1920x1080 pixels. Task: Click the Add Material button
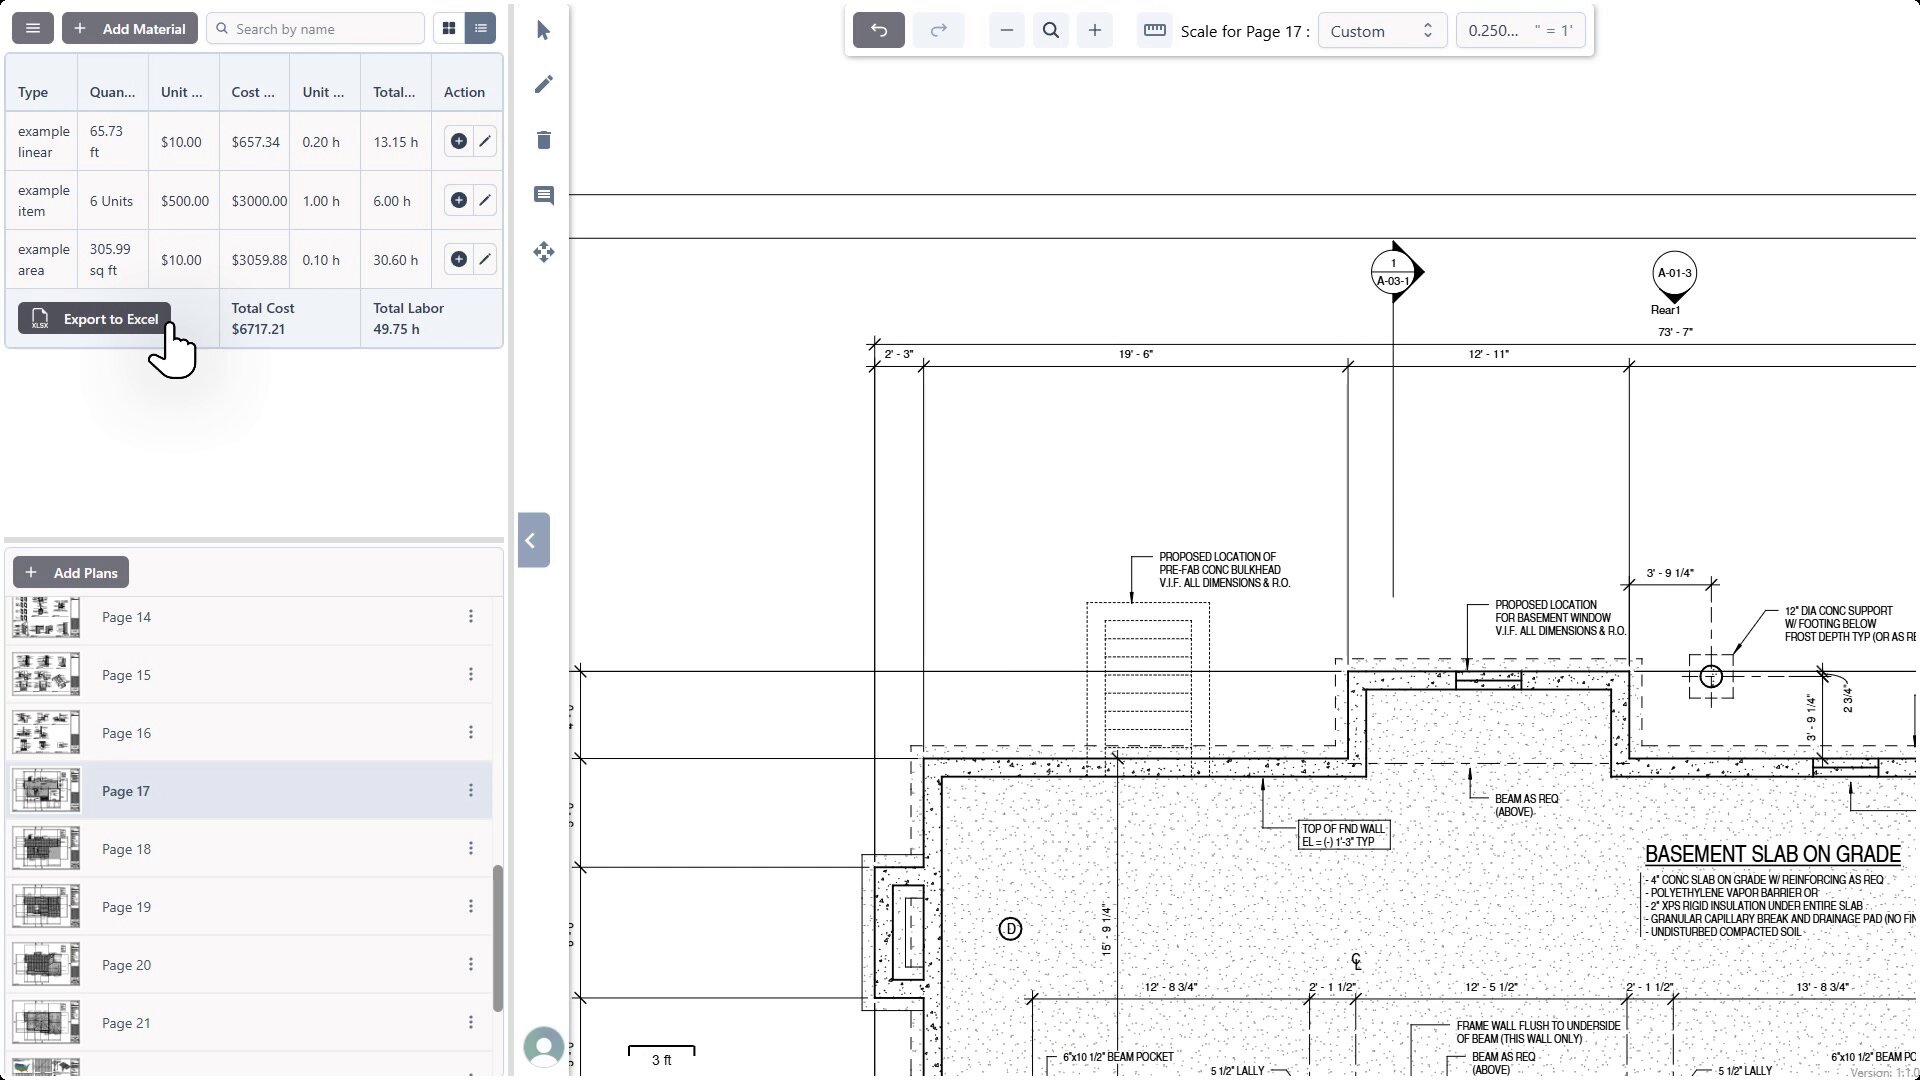(130, 28)
